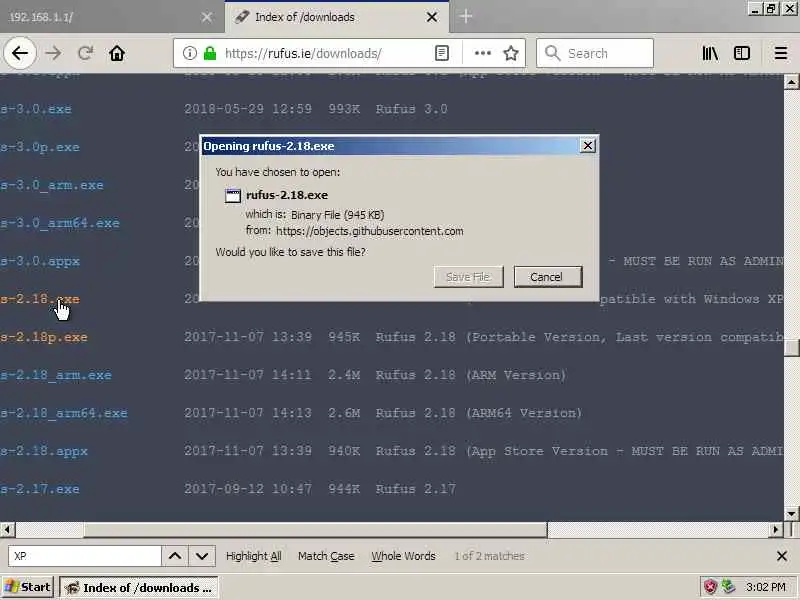Open the rufus-3.0_arm.exe link
The width and height of the screenshot is (800, 600).
(x=52, y=185)
